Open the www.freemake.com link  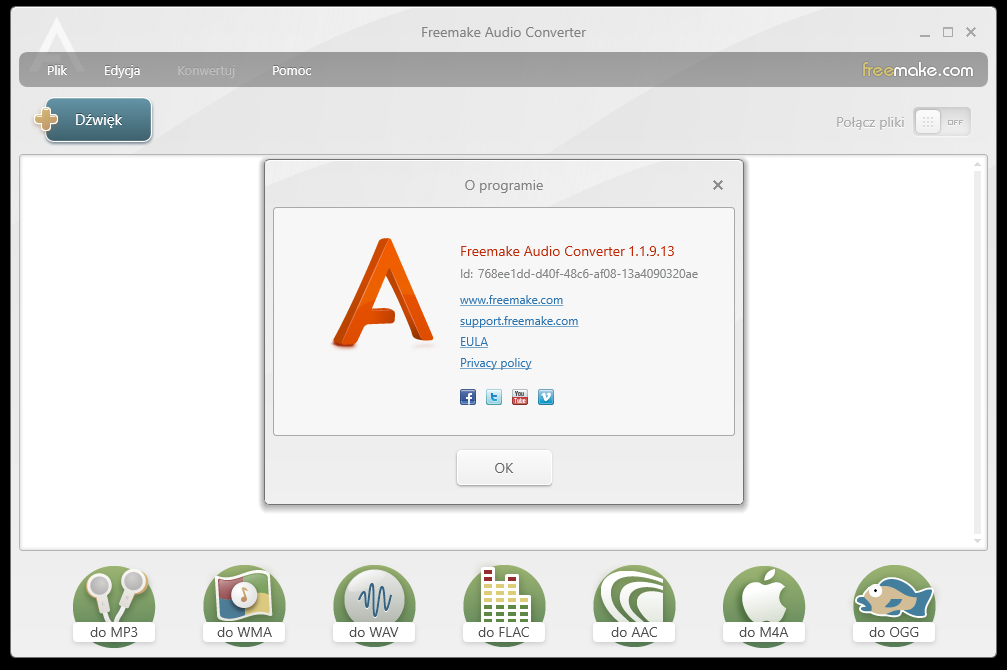511,300
